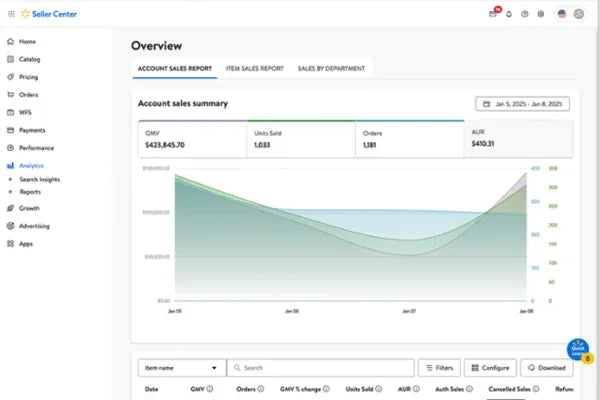Image resolution: width=600 pixels, height=400 pixels.
Task: Click the Performance icon in sidebar
Action: [10, 148]
